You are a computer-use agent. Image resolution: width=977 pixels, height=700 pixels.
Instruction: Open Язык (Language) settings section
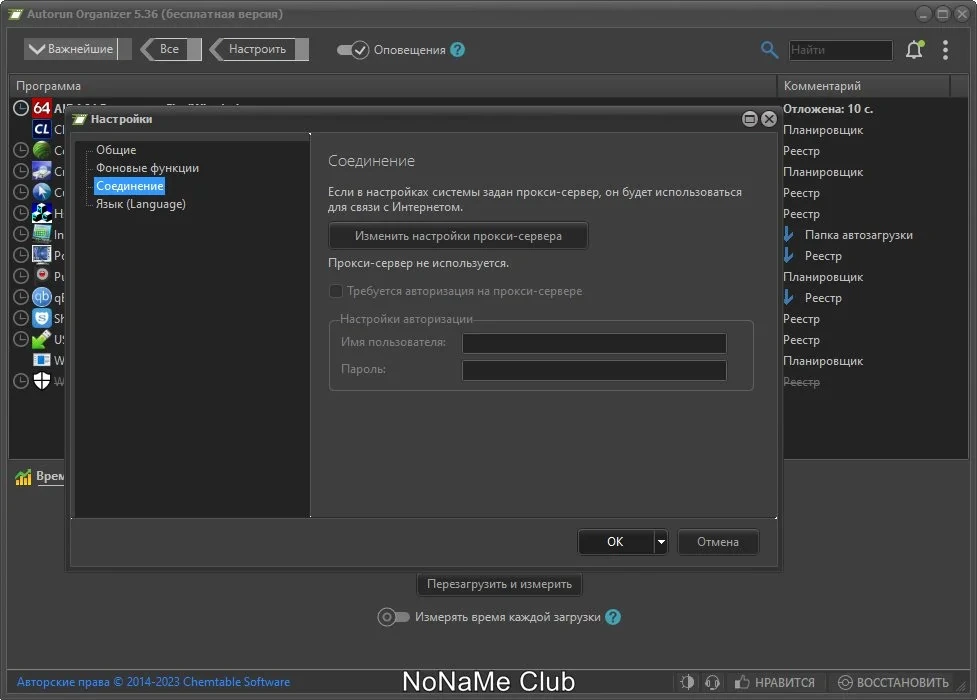click(141, 204)
